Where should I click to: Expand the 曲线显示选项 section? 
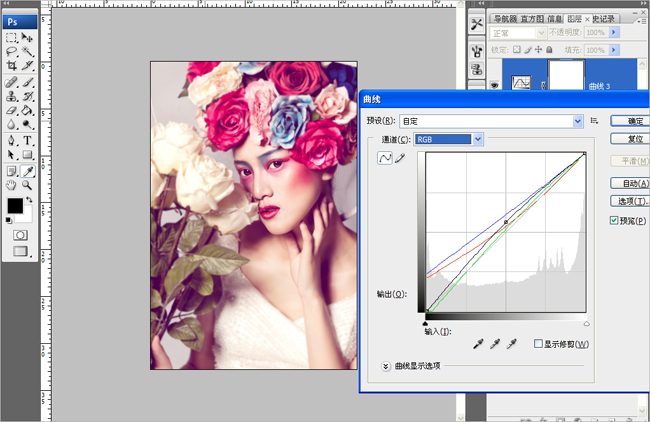[386, 366]
